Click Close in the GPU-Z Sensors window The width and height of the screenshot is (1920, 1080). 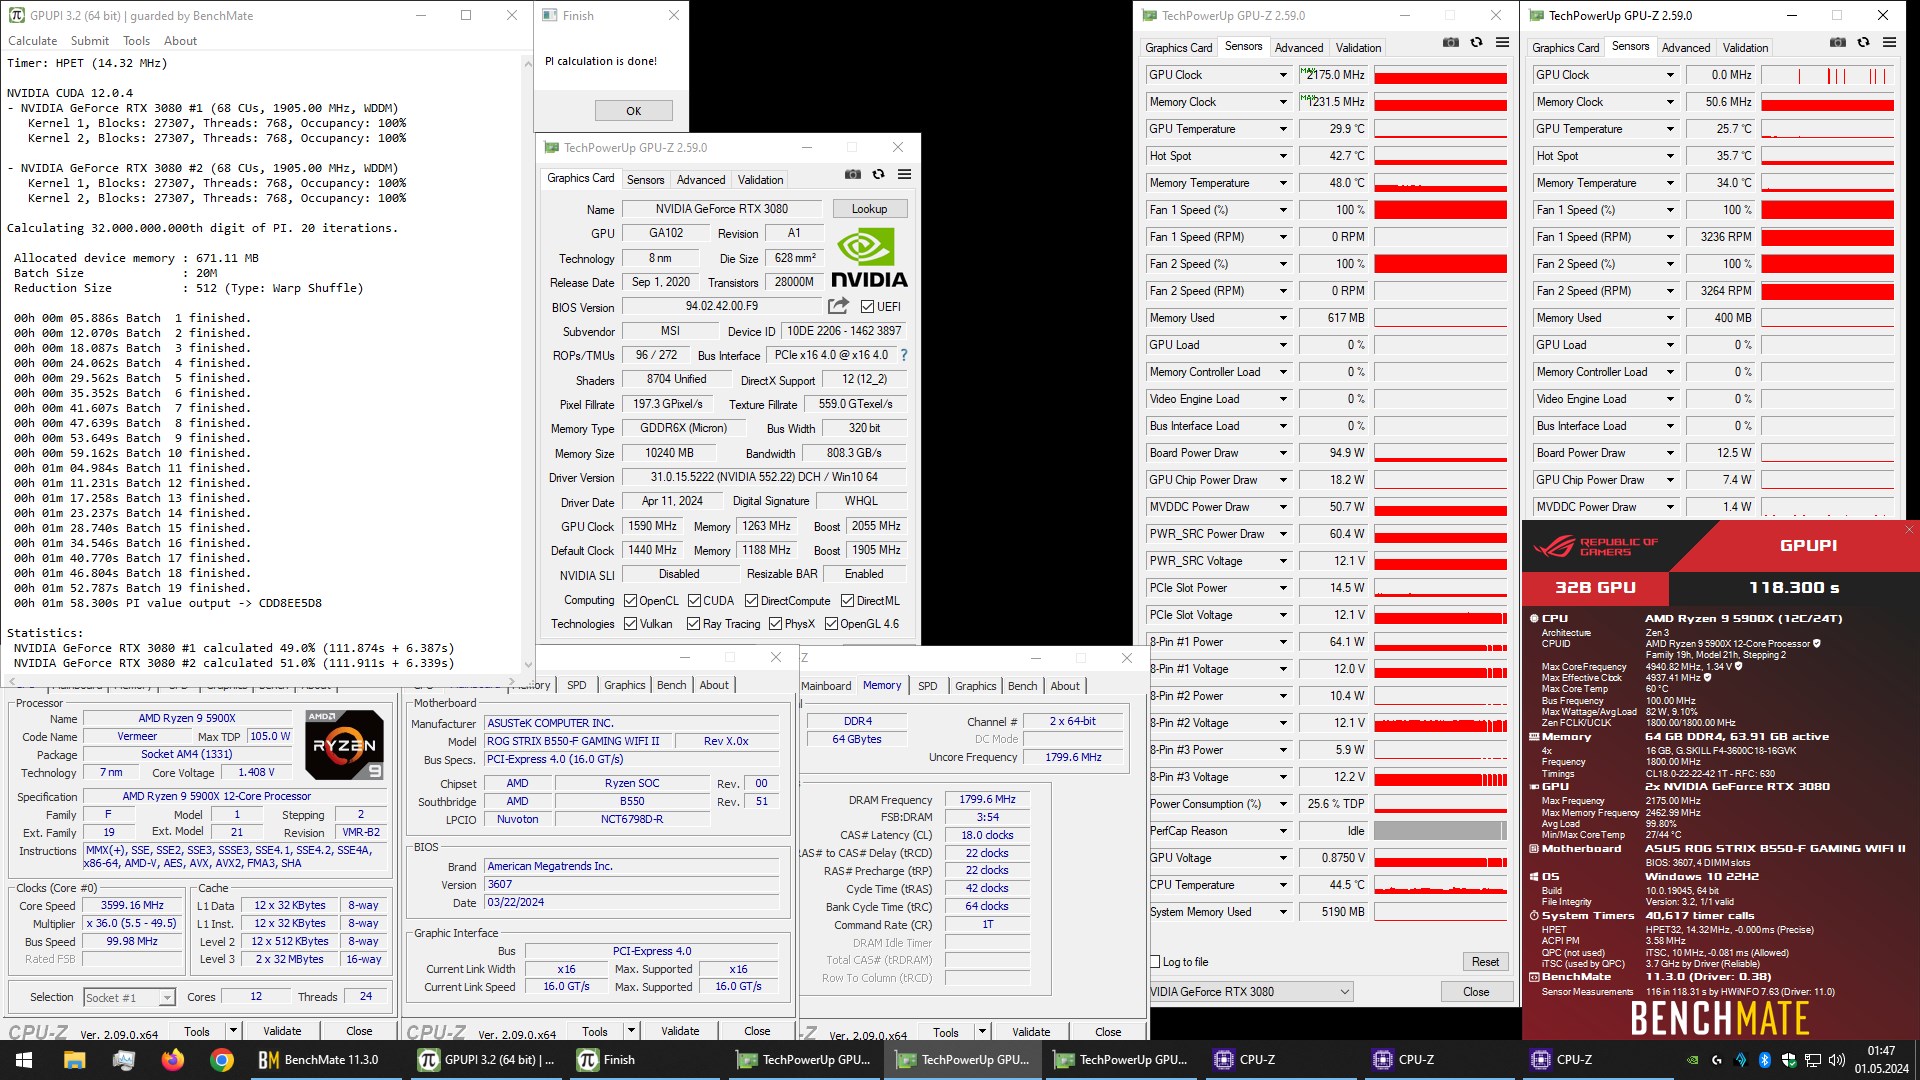[x=1476, y=992]
